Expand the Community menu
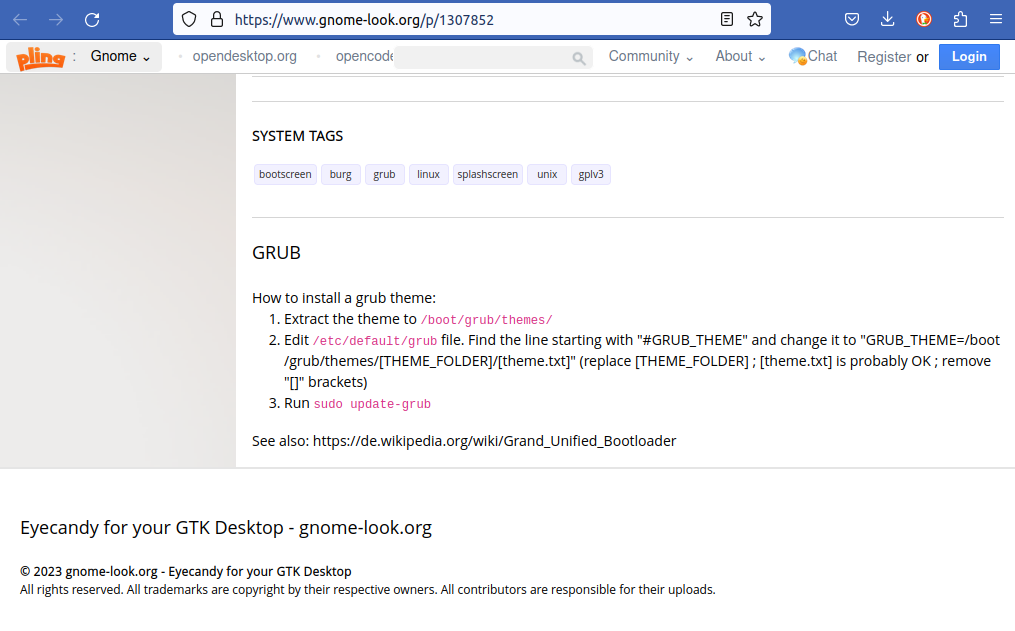The image size is (1015, 631). point(651,56)
